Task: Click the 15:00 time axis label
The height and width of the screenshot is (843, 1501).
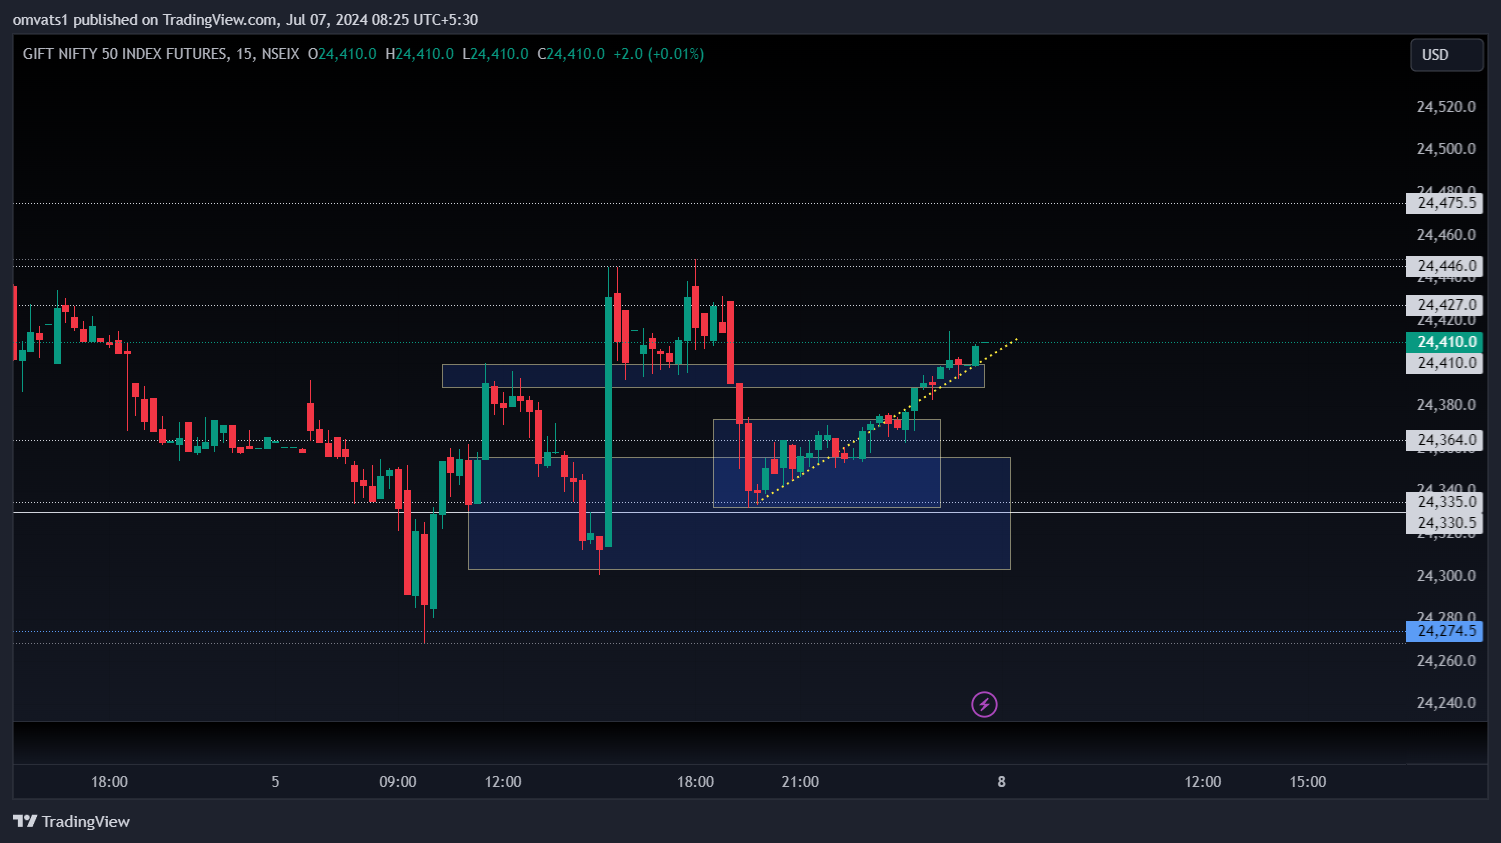Action: (1307, 782)
